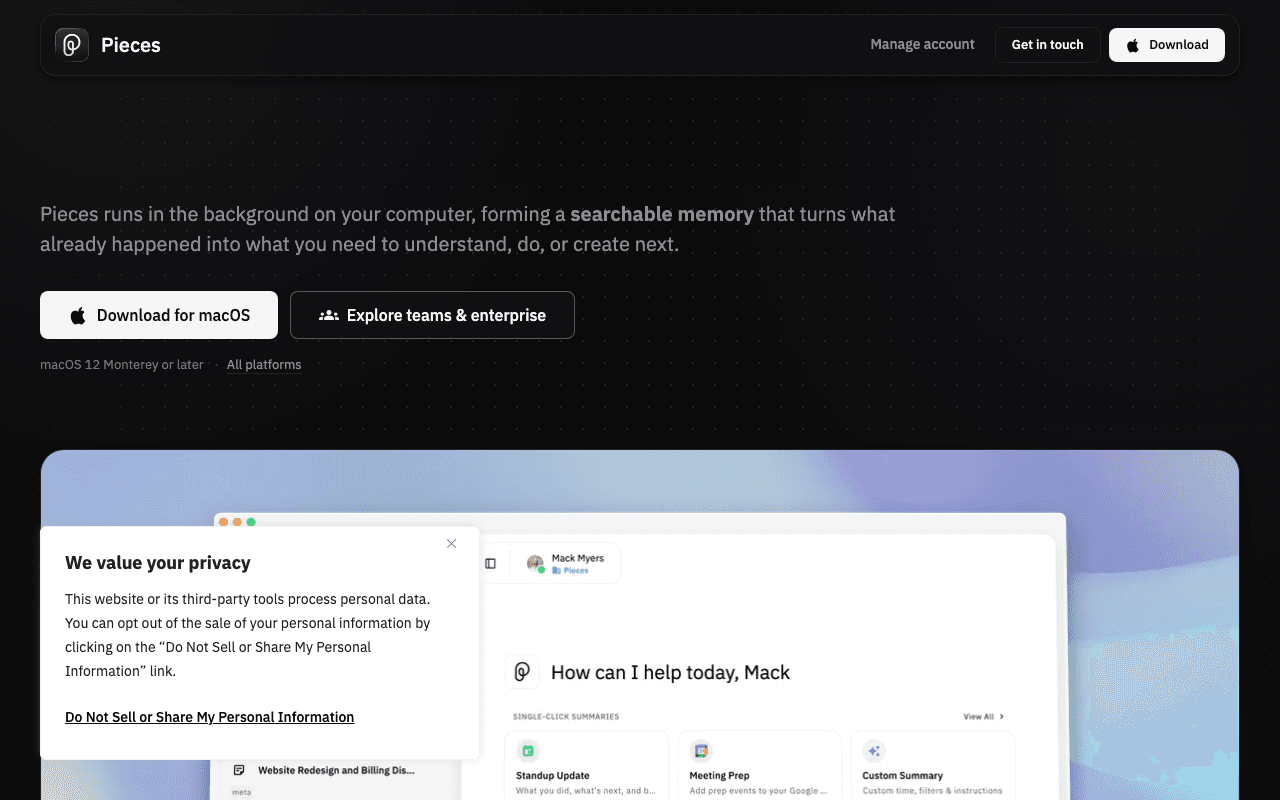Click the green Standup Update card icon
The image size is (1280, 800).
click(x=528, y=750)
